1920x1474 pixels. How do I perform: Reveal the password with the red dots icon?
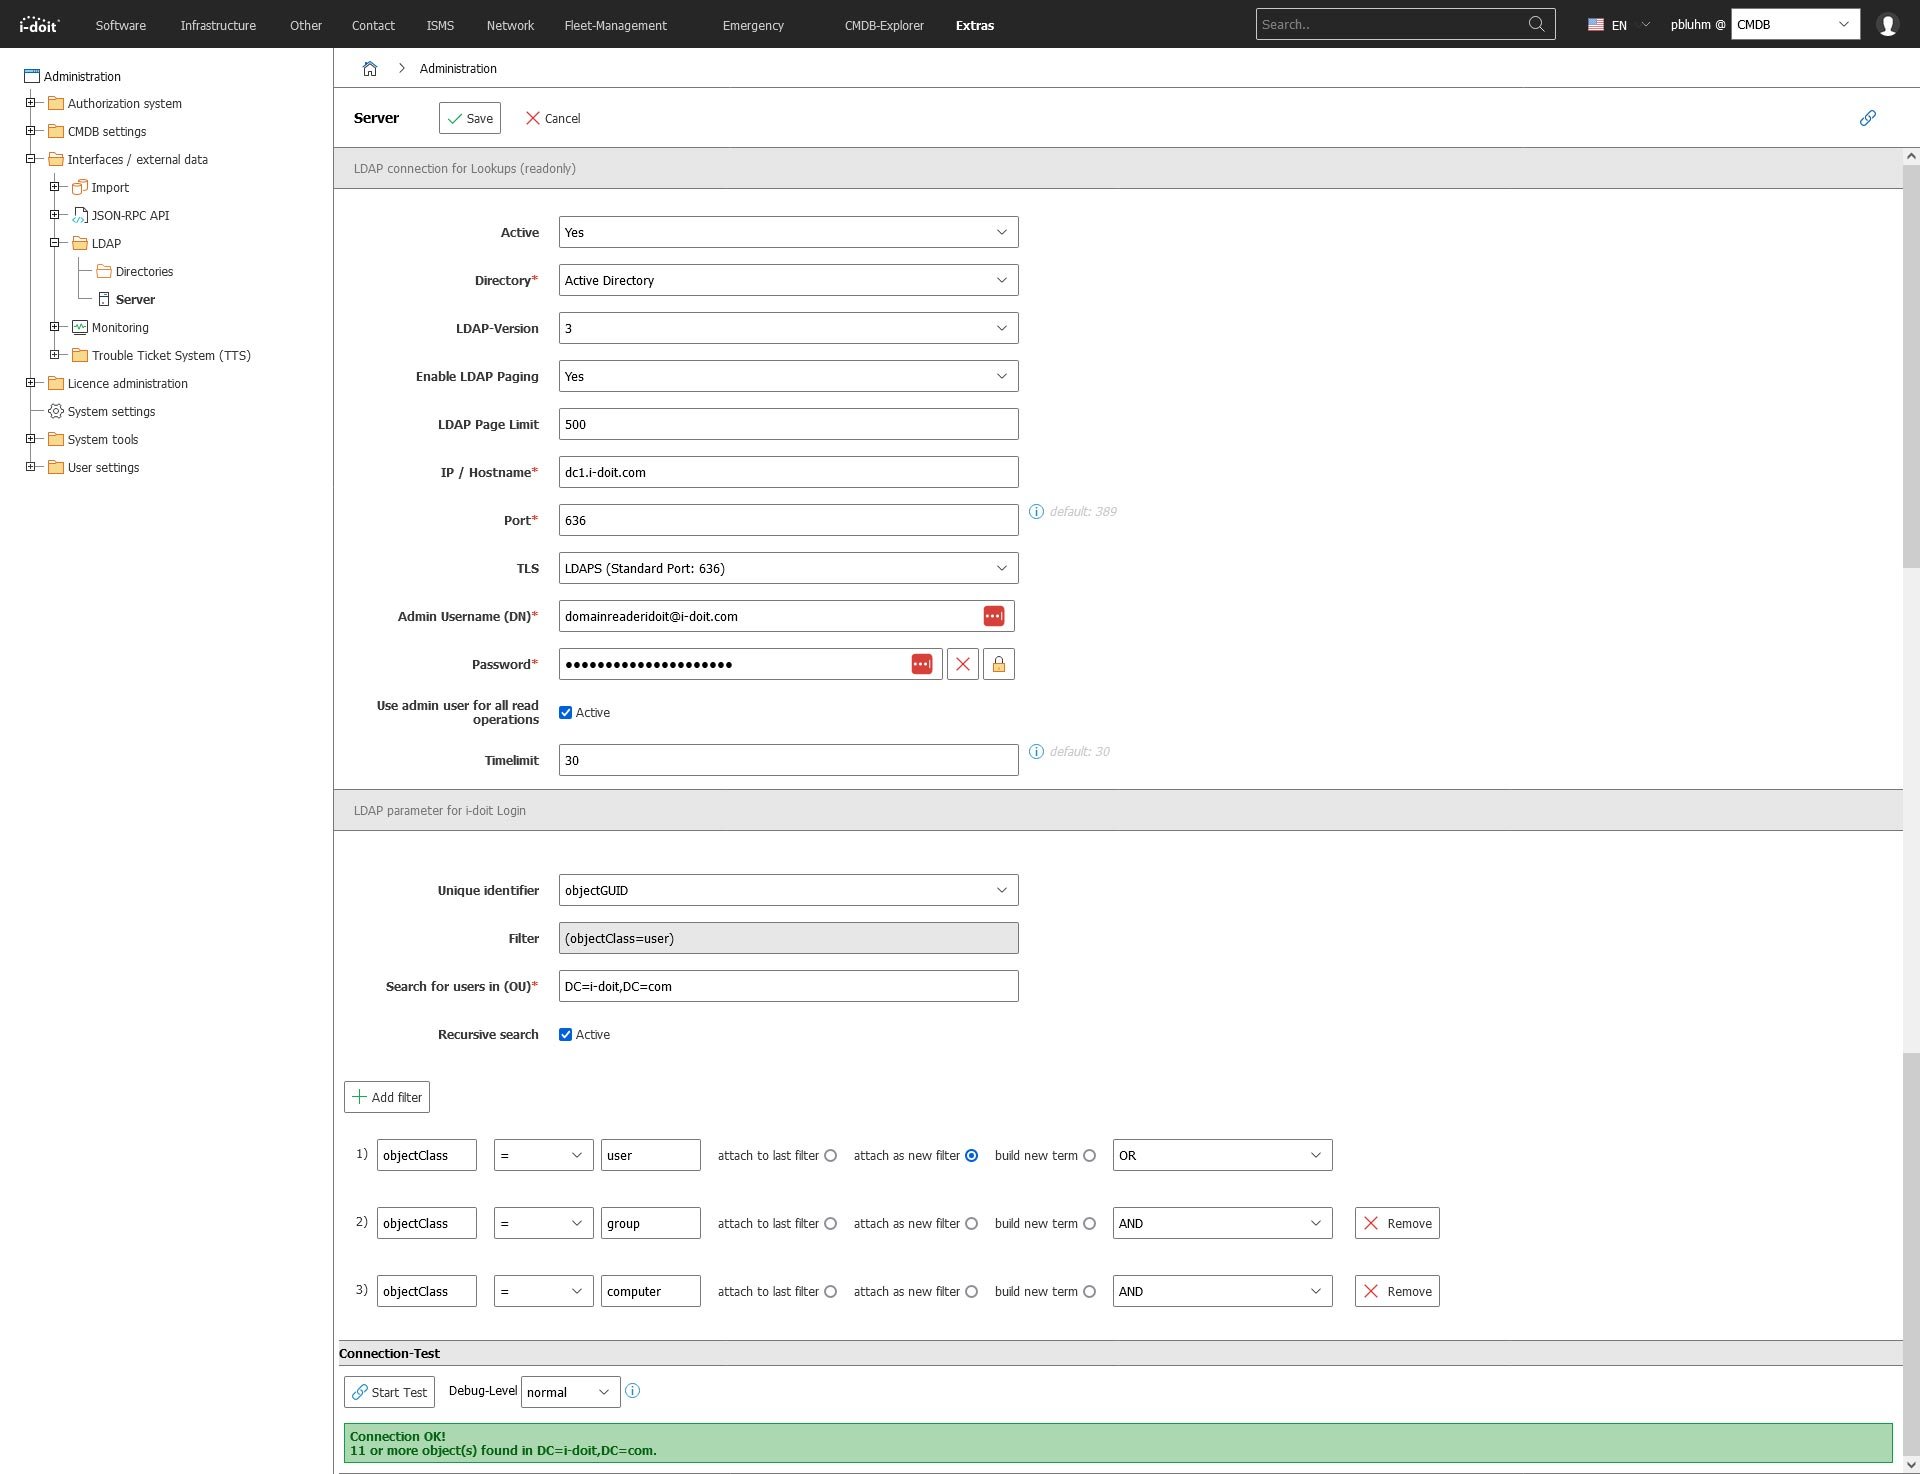pos(922,663)
